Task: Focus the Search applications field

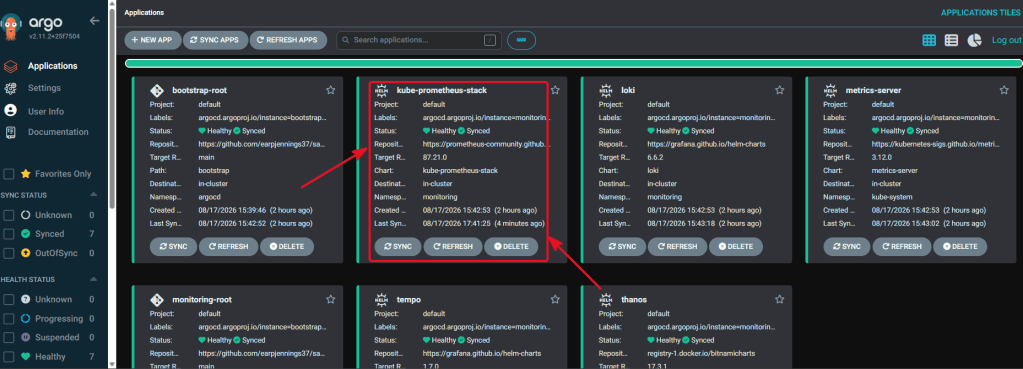Action: [418, 40]
